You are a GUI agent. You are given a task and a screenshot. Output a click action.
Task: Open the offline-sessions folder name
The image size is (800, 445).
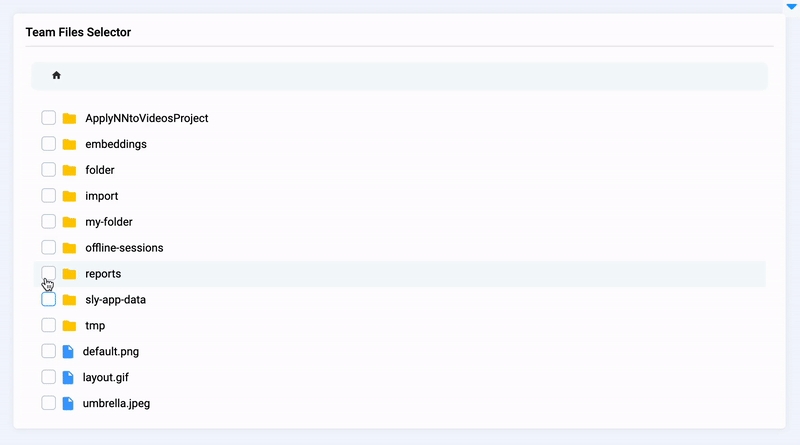tap(124, 248)
